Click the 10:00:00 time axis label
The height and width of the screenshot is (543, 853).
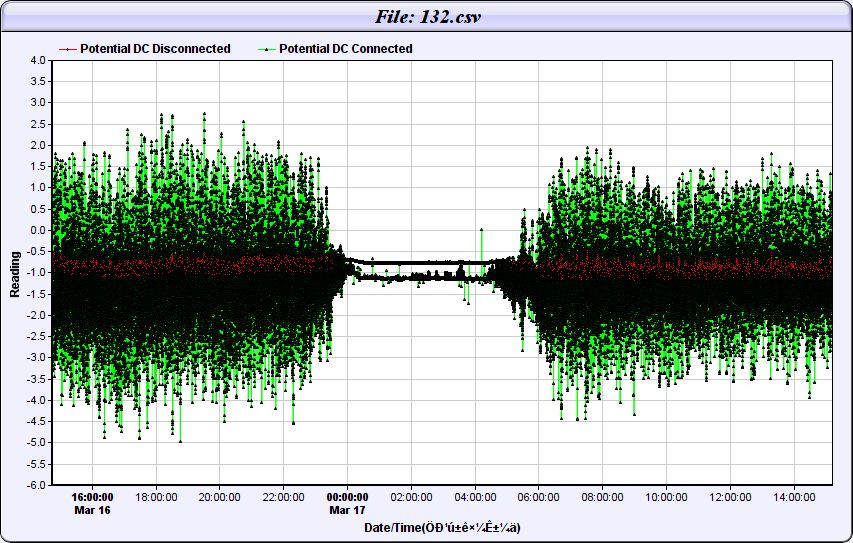(x=666, y=496)
